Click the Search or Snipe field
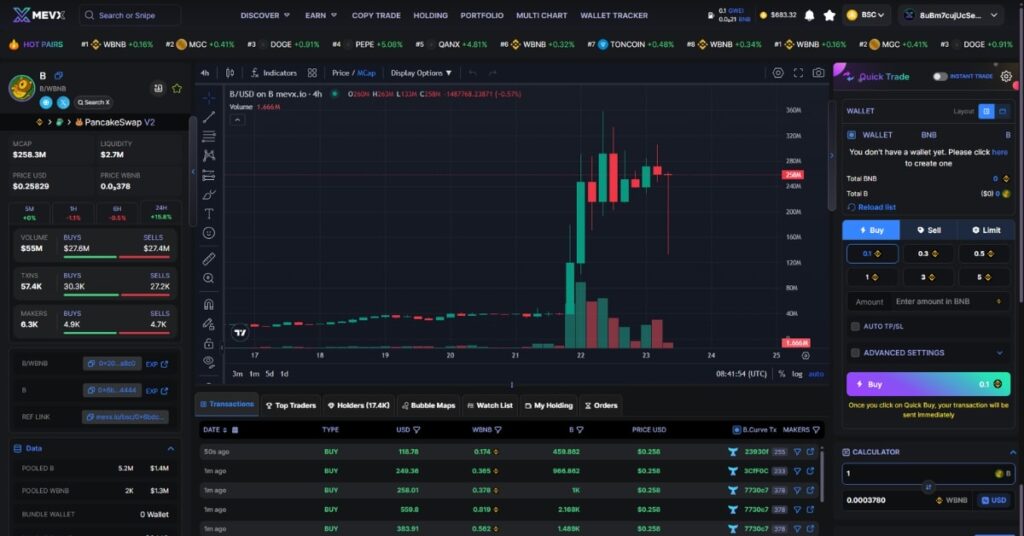1024x536 pixels. pyautogui.click(x=130, y=15)
